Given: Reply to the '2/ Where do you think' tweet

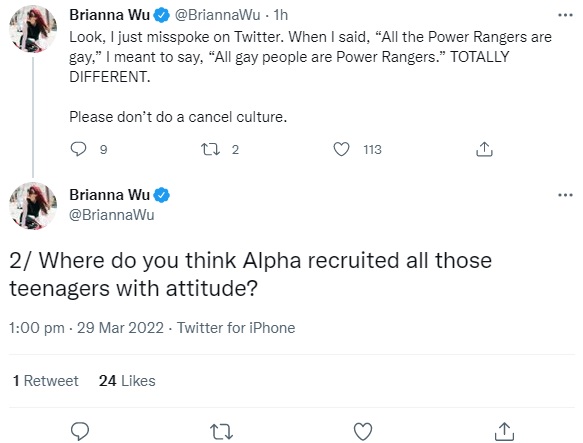Looking at the screenshot, I should click(80, 431).
